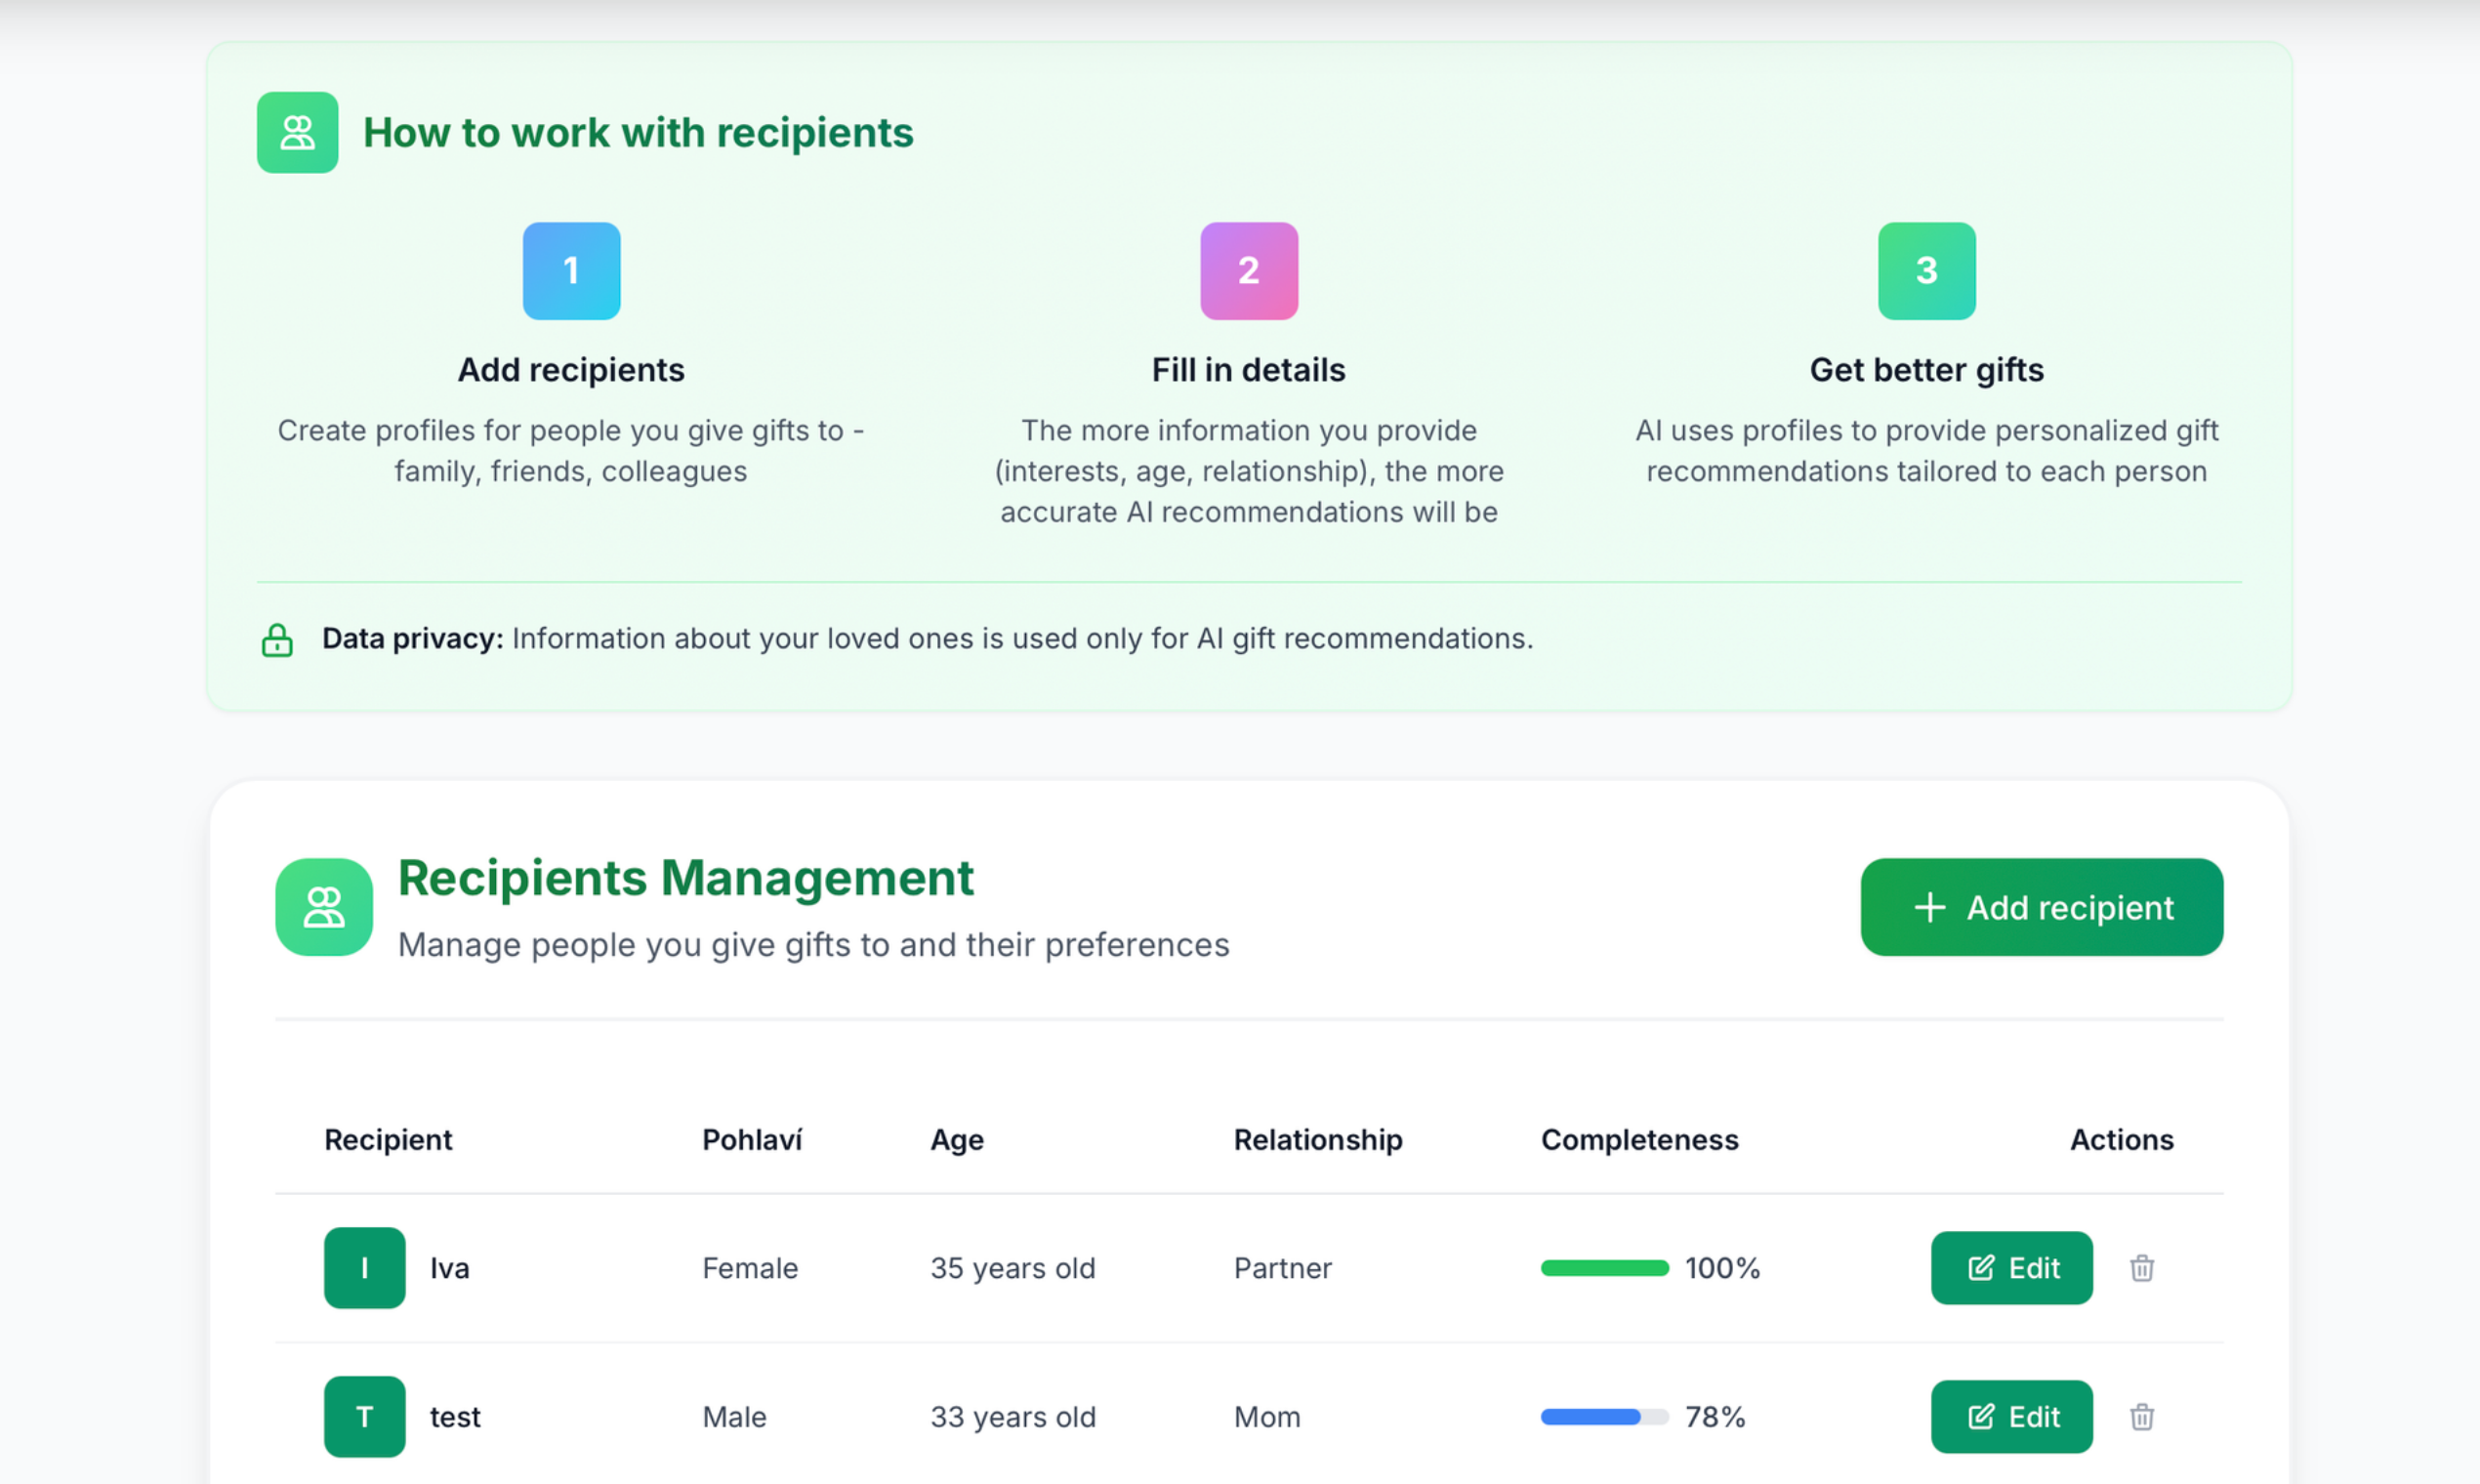Delete test recipient with trash icon
2480x1484 pixels.
tap(2141, 1416)
